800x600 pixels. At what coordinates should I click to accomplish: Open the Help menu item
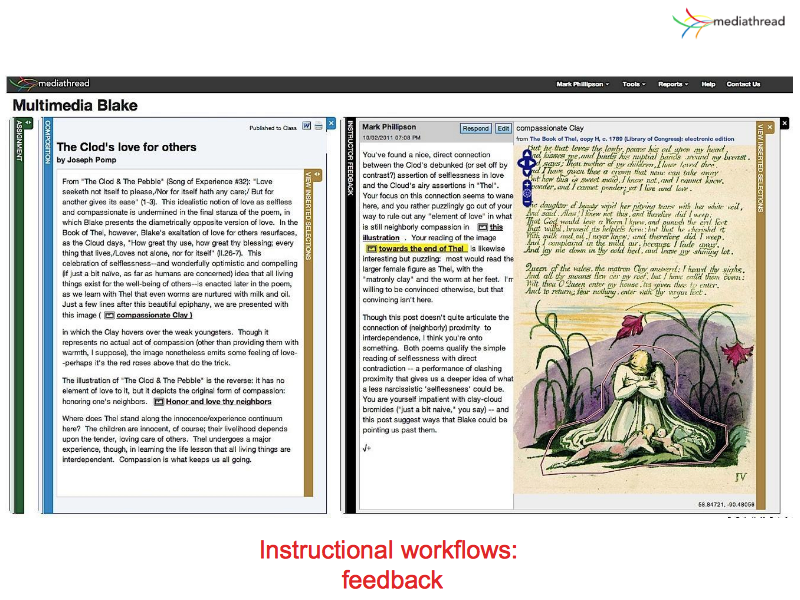(708, 84)
